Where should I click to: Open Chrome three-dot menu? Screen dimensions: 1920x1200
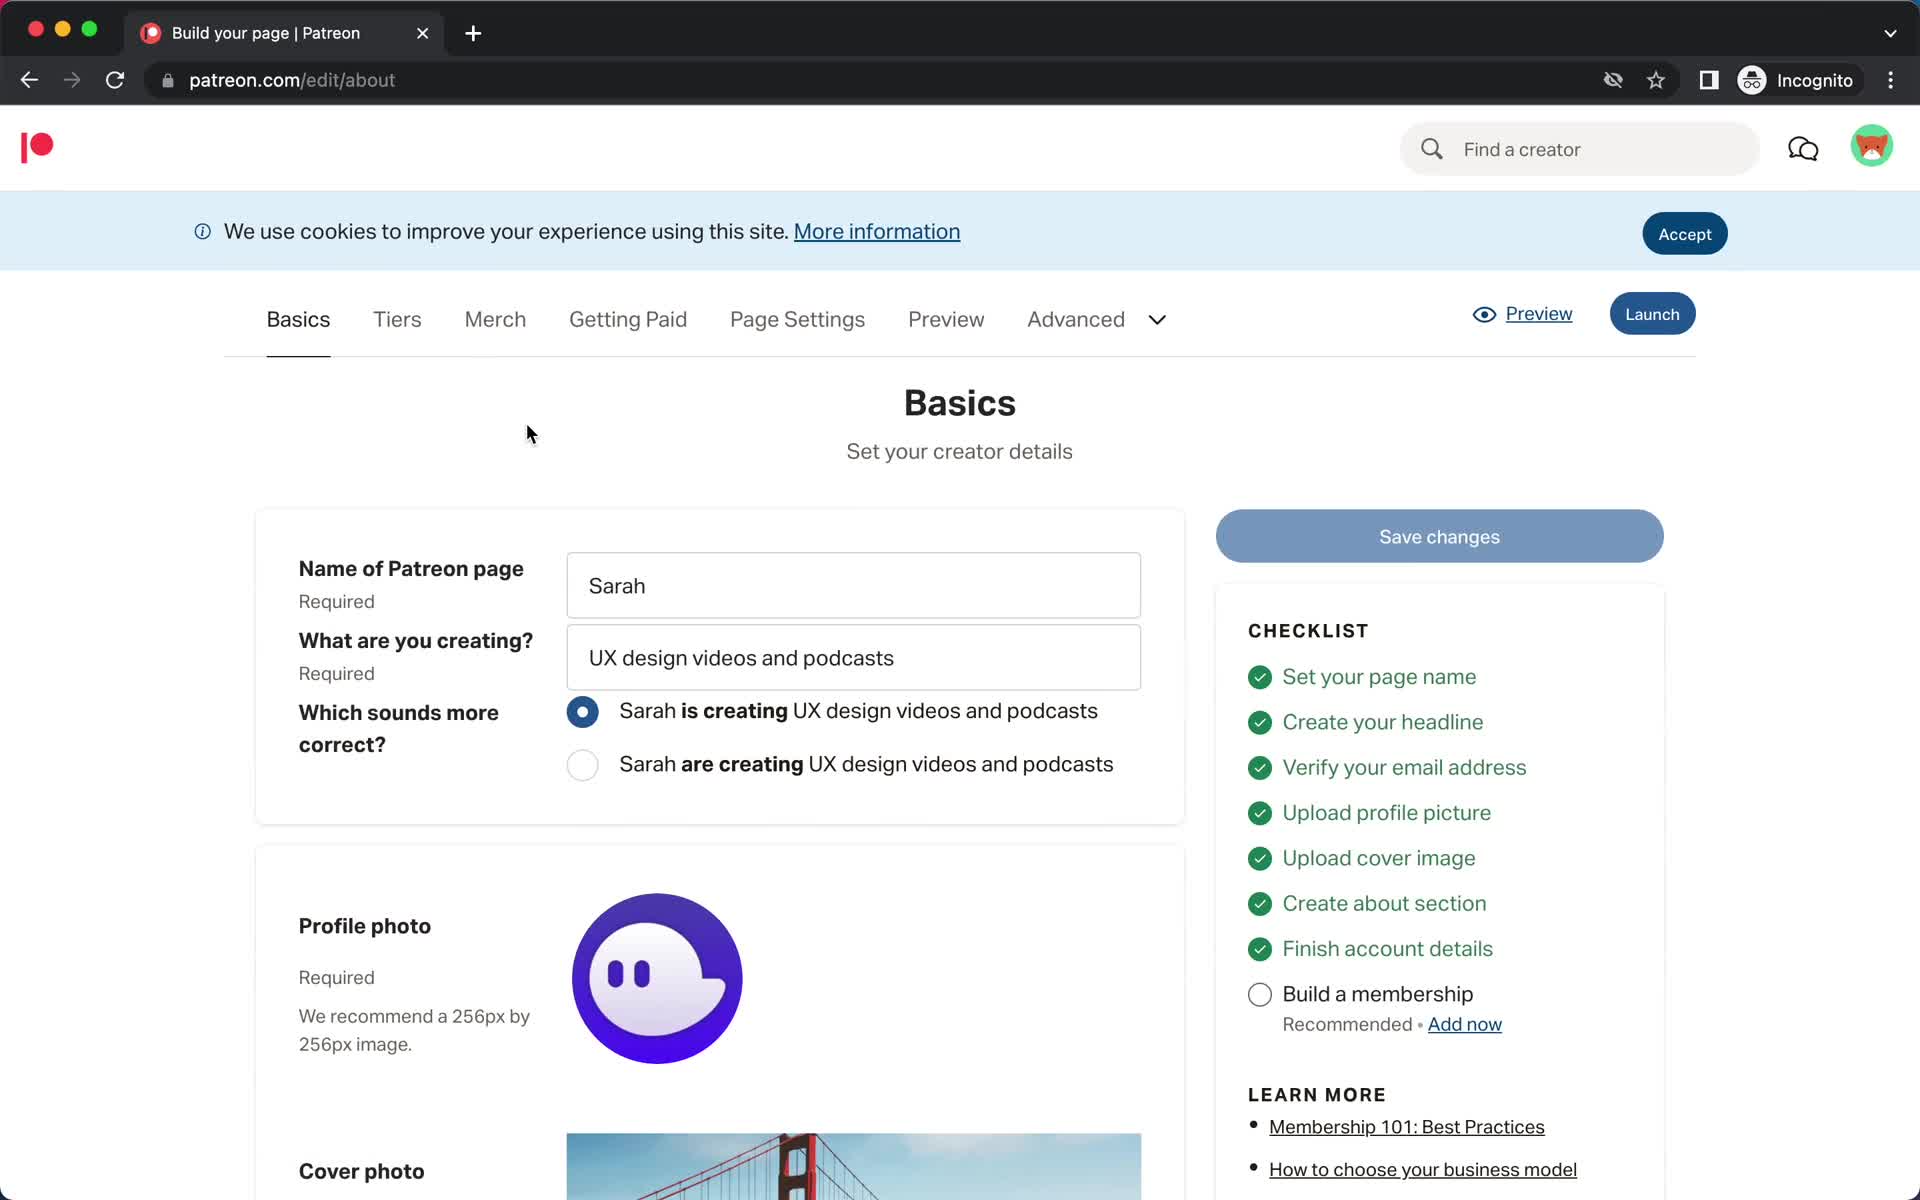[x=1890, y=80]
